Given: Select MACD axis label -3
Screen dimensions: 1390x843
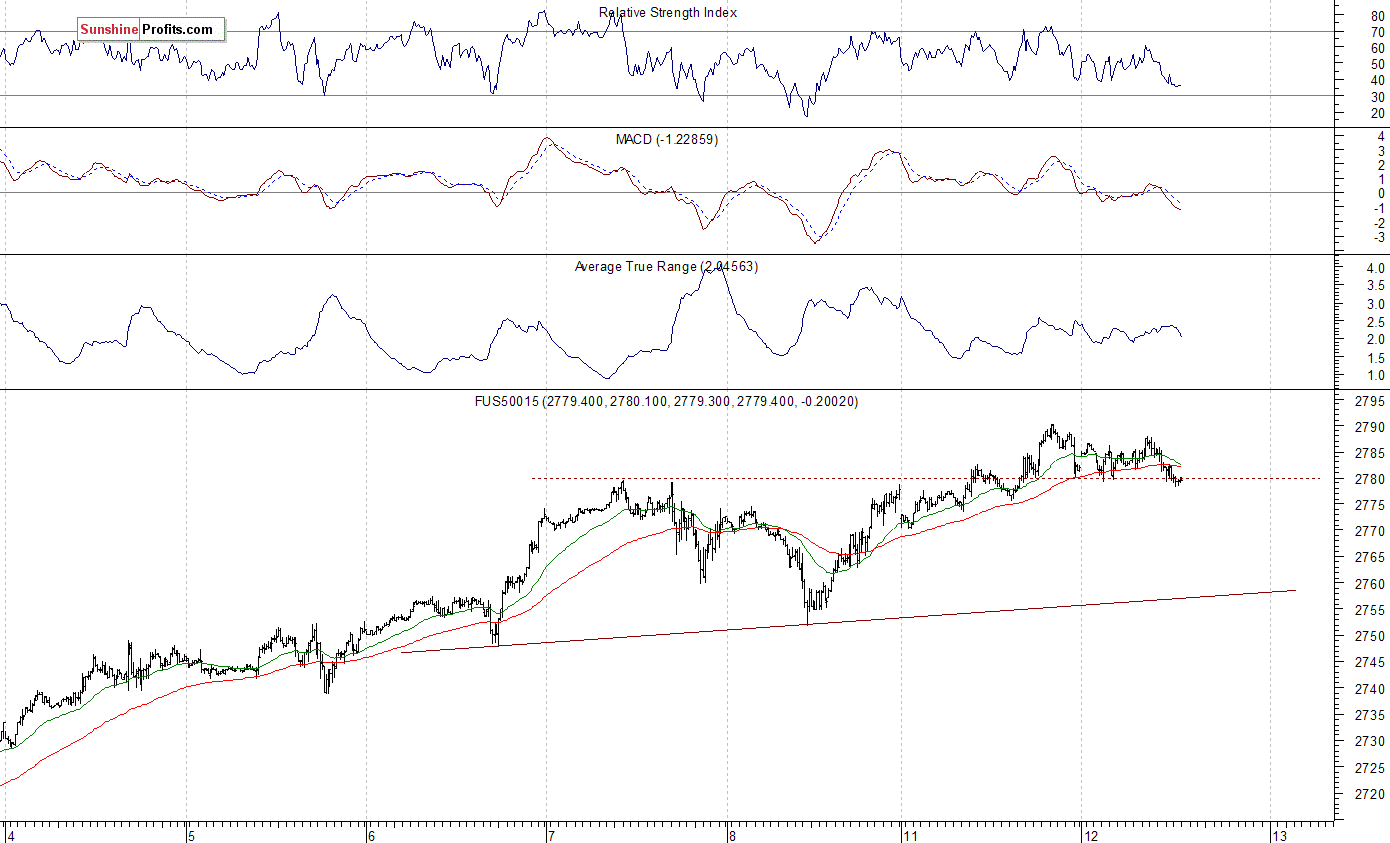Looking at the screenshot, I should click(1379, 238).
